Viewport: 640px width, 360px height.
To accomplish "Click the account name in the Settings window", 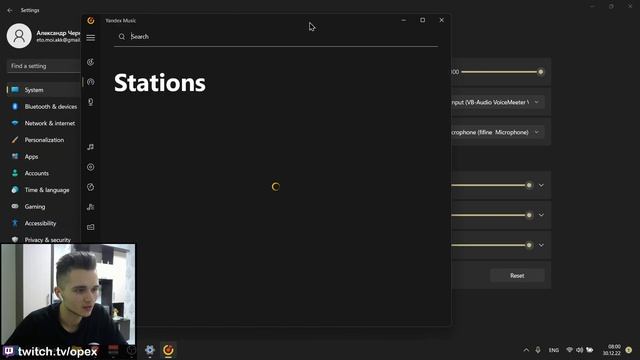I will (x=58, y=33).
